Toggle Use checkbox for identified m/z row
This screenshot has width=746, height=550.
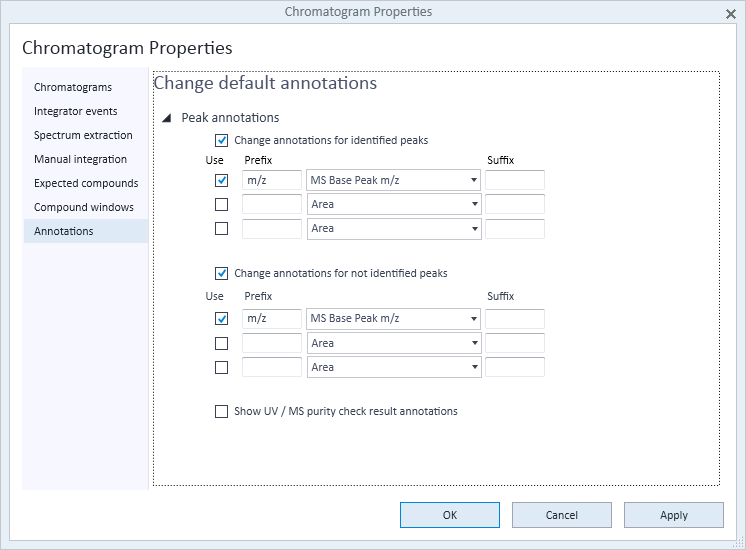[x=221, y=180]
